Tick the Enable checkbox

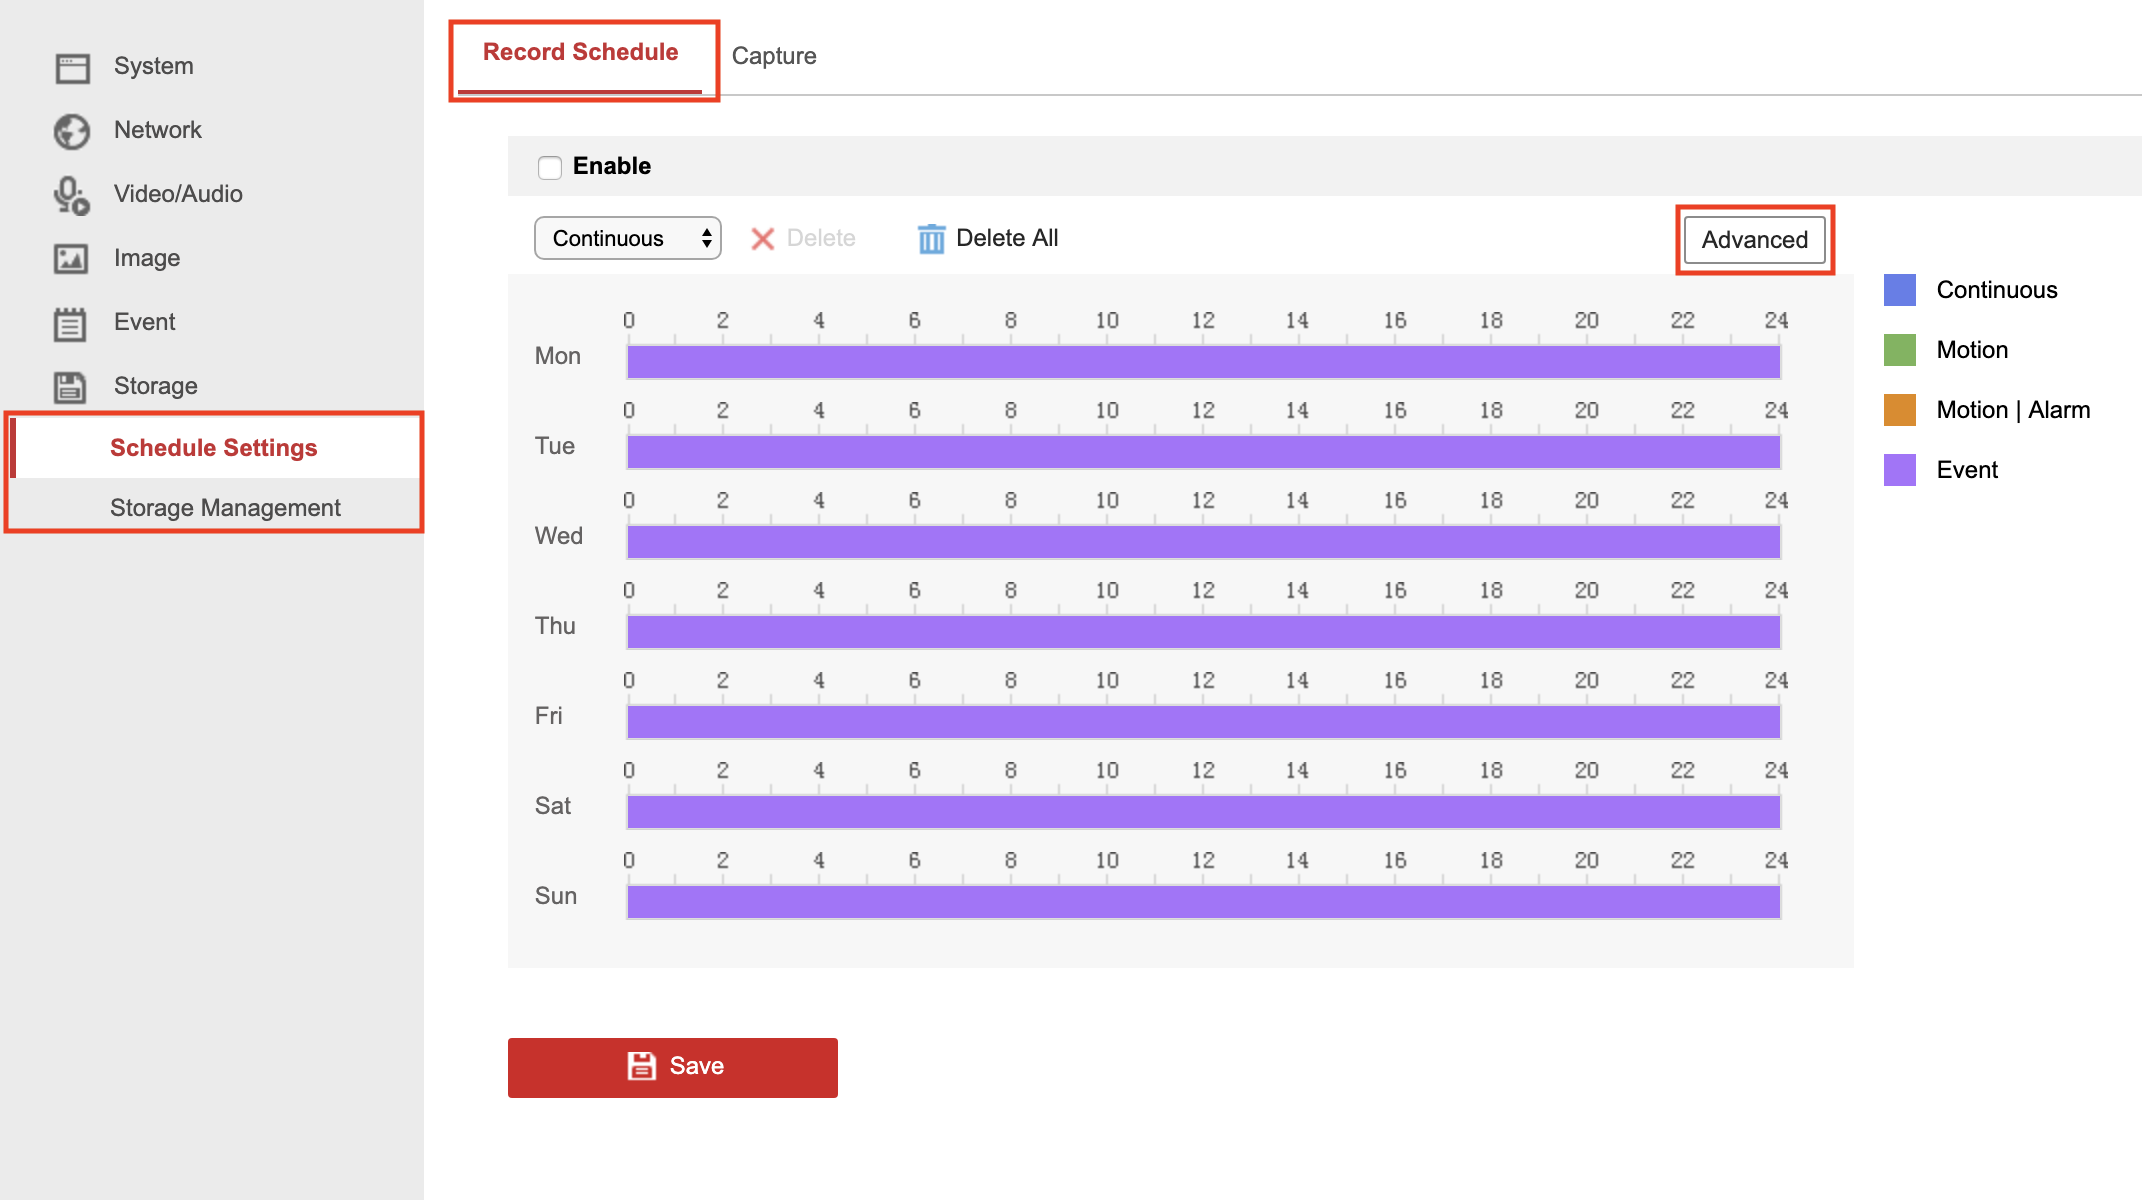click(x=550, y=167)
